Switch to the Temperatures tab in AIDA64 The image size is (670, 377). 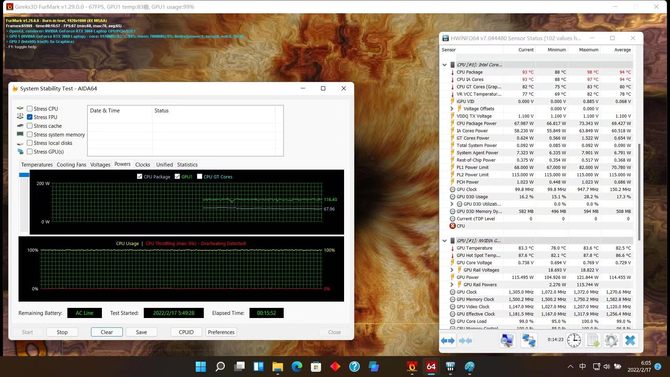tap(37, 165)
